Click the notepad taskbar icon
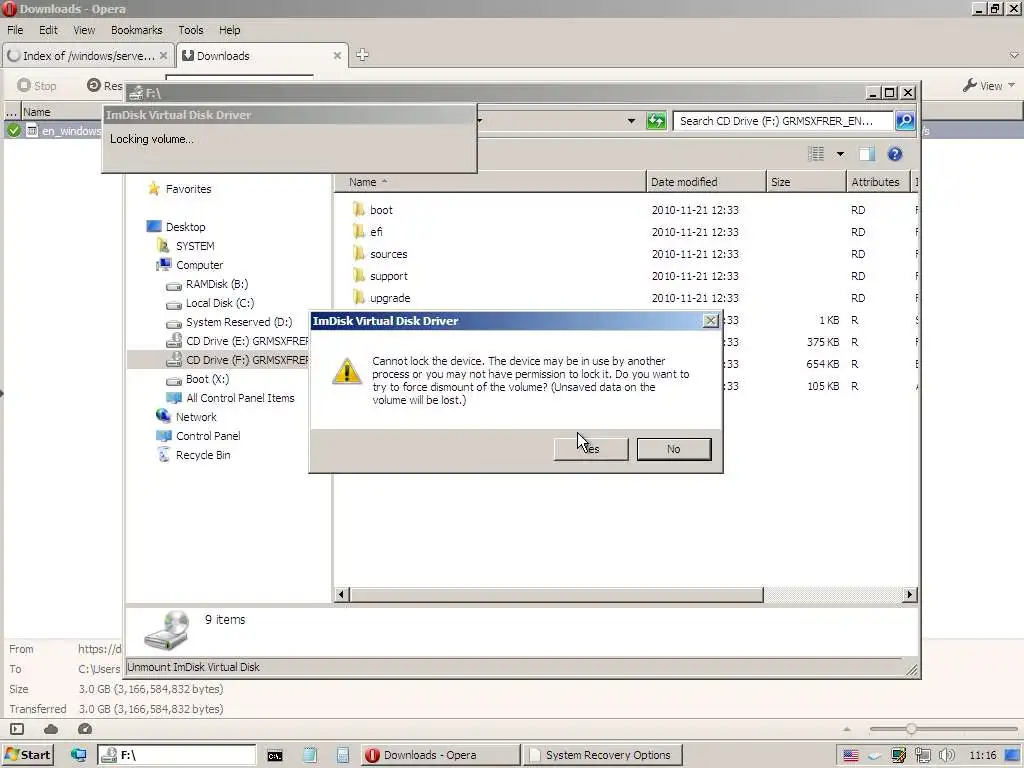Screen dimensions: 1024x768 [310, 755]
